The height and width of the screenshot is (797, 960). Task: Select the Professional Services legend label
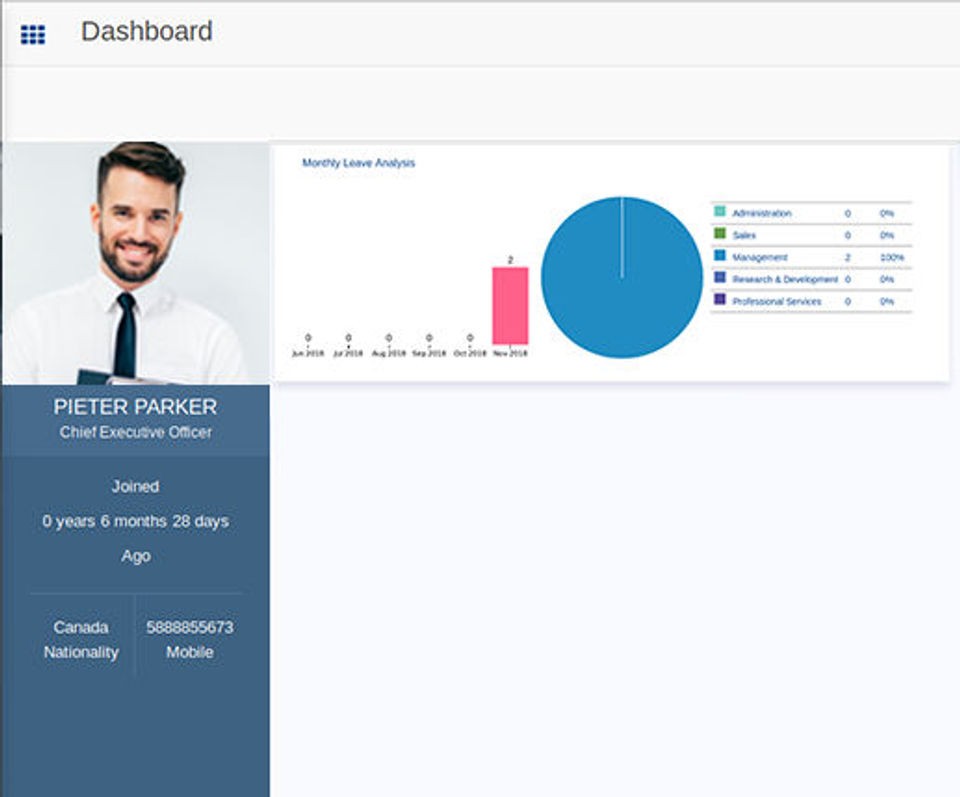776,301
